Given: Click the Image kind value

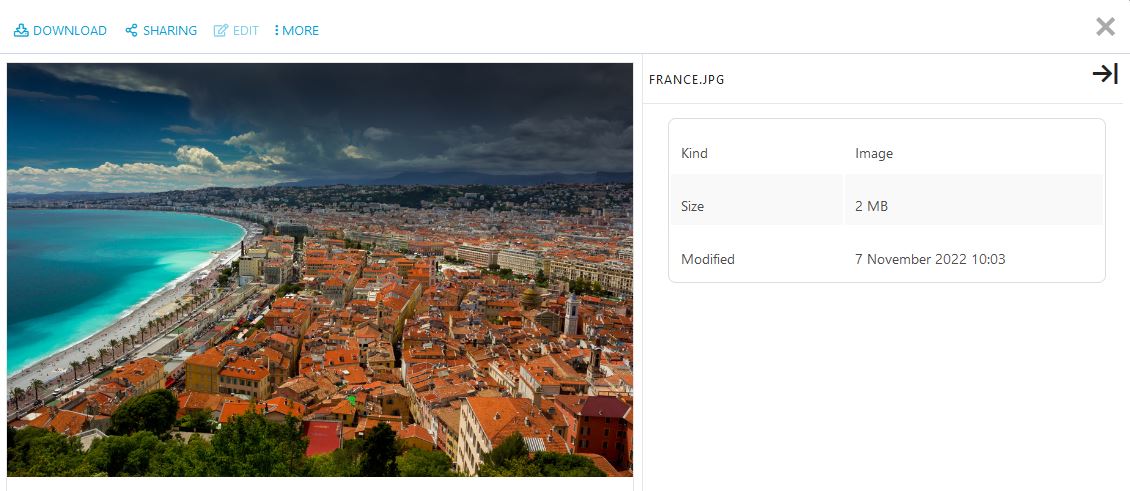Looking at the screenshot, I should coord(874,154).
